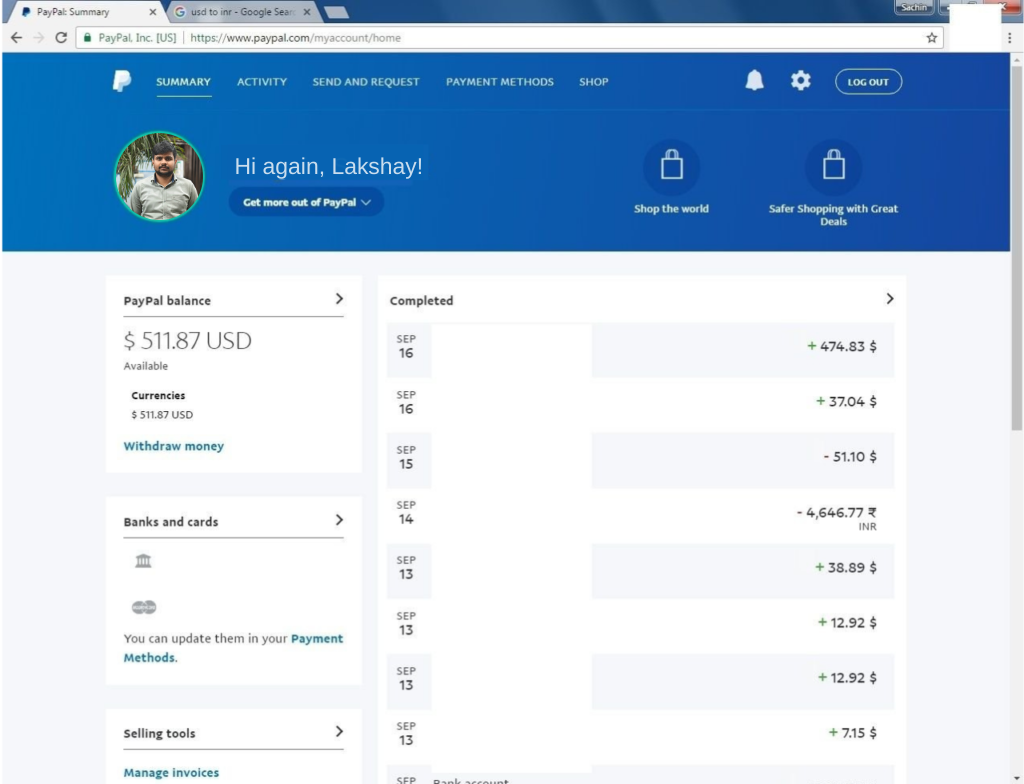1024x784 pixels.
Task: Expand the Completed transactions list
Action: [x=889, y=298]
